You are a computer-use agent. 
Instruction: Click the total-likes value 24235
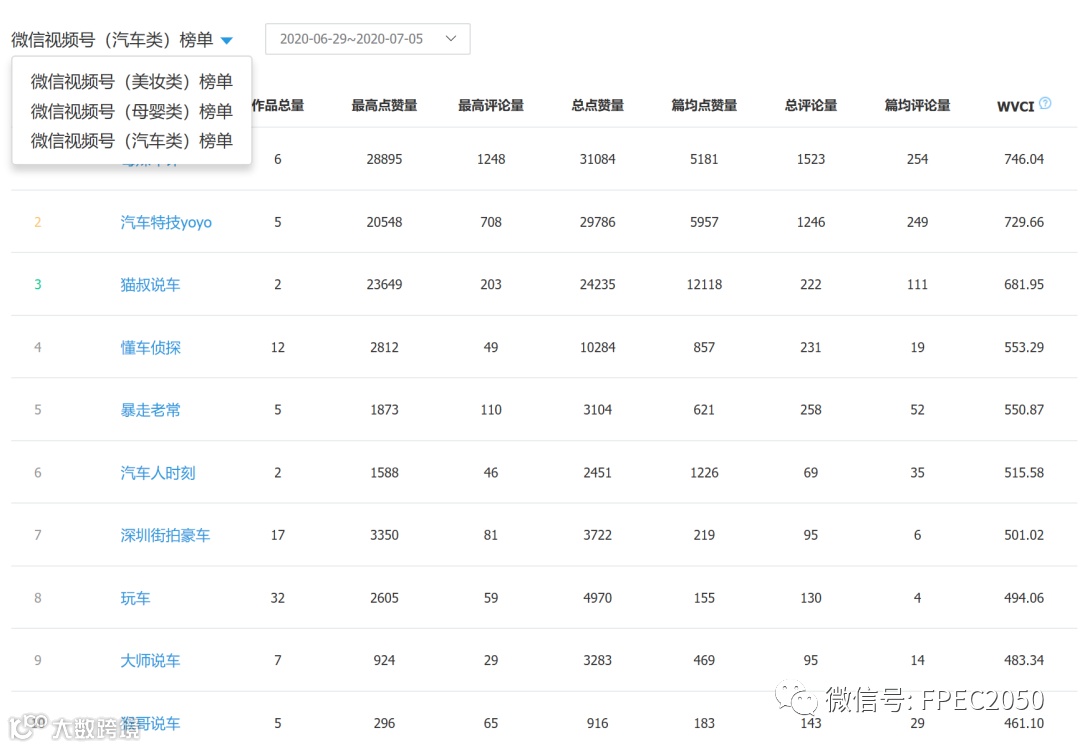[597, 284]
